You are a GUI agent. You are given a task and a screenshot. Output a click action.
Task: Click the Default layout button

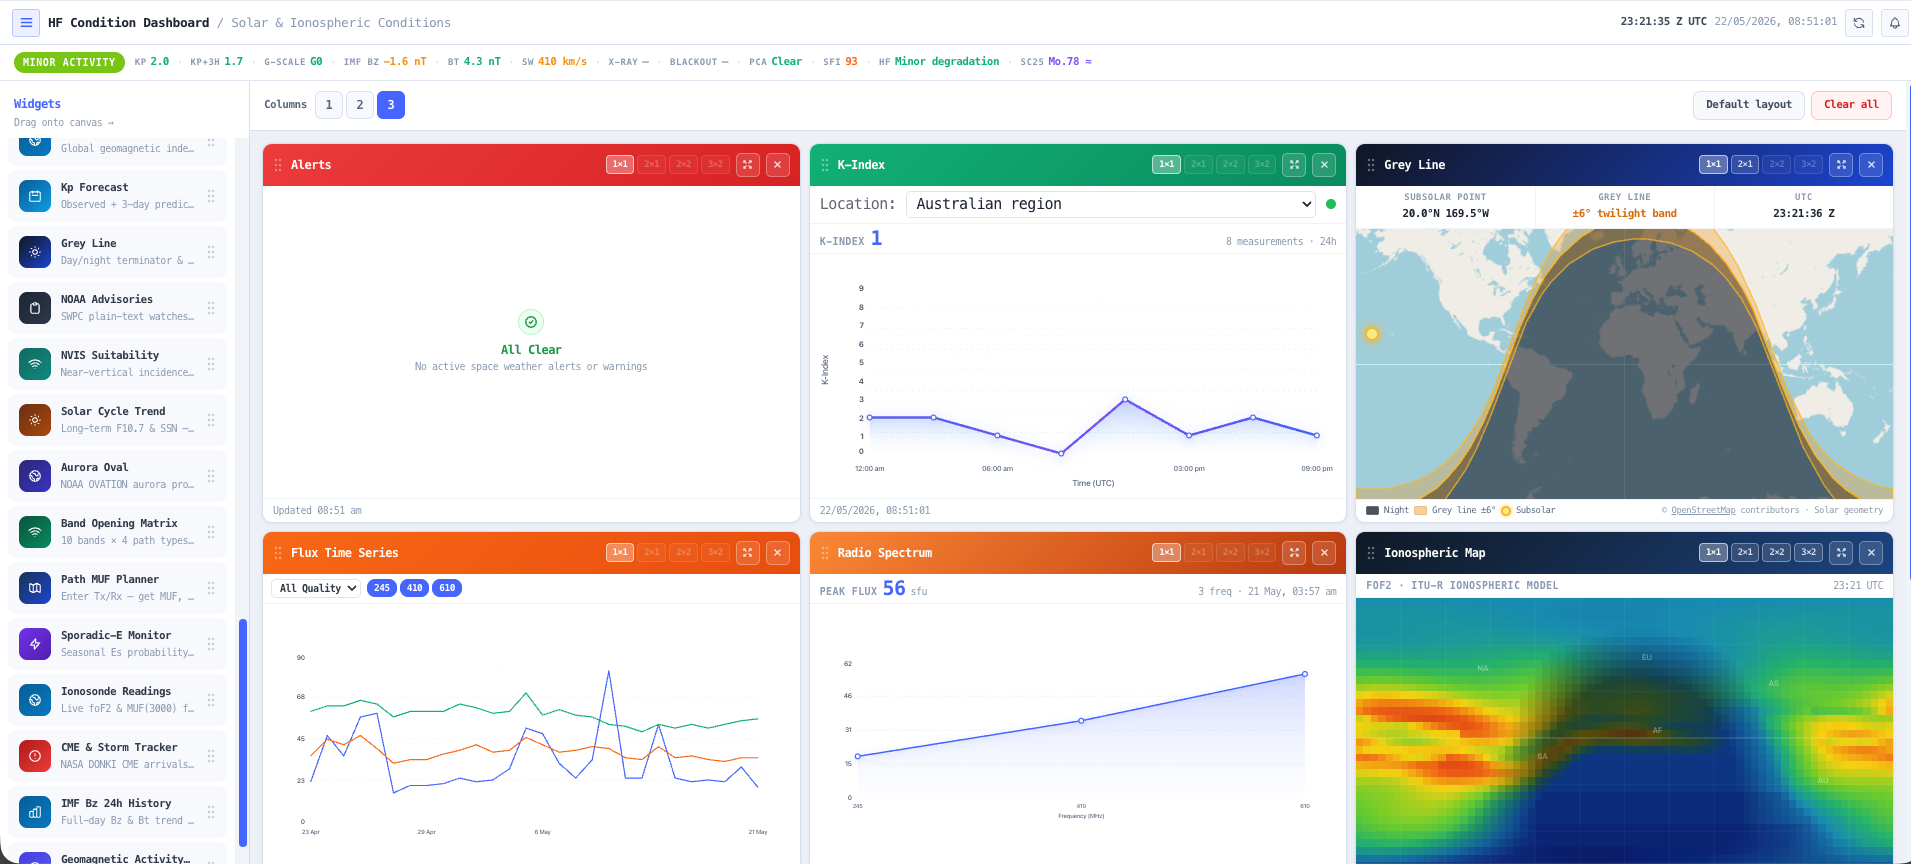point(1749,105)
